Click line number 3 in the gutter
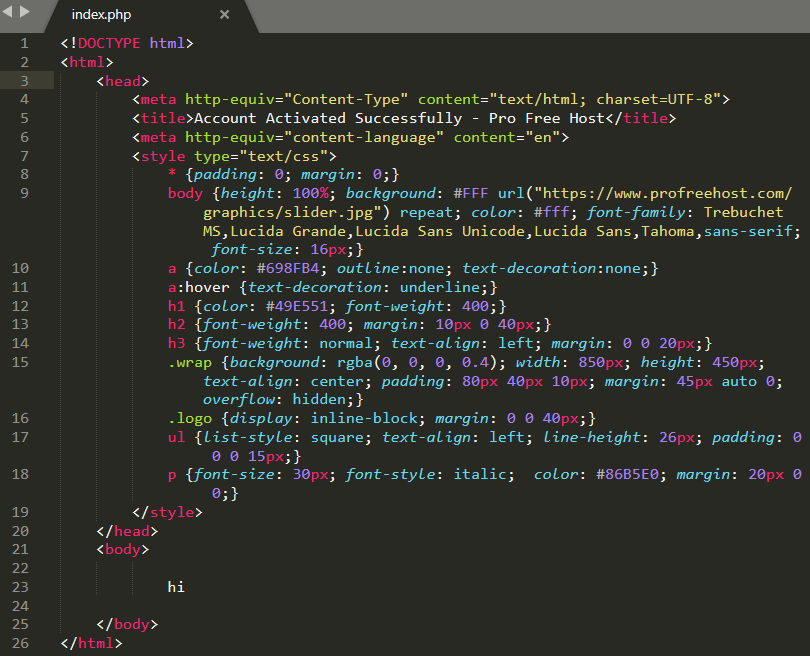The height and width of the screenshot is (656, 810). 25,81
